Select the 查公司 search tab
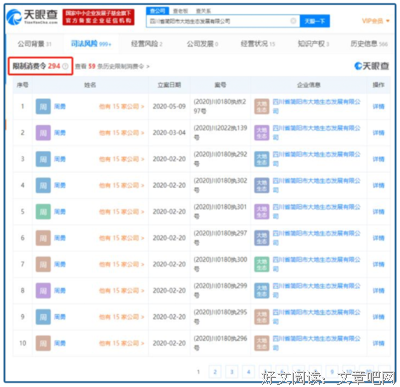This screenshot has width=400, height=387. tap(157, 11)
